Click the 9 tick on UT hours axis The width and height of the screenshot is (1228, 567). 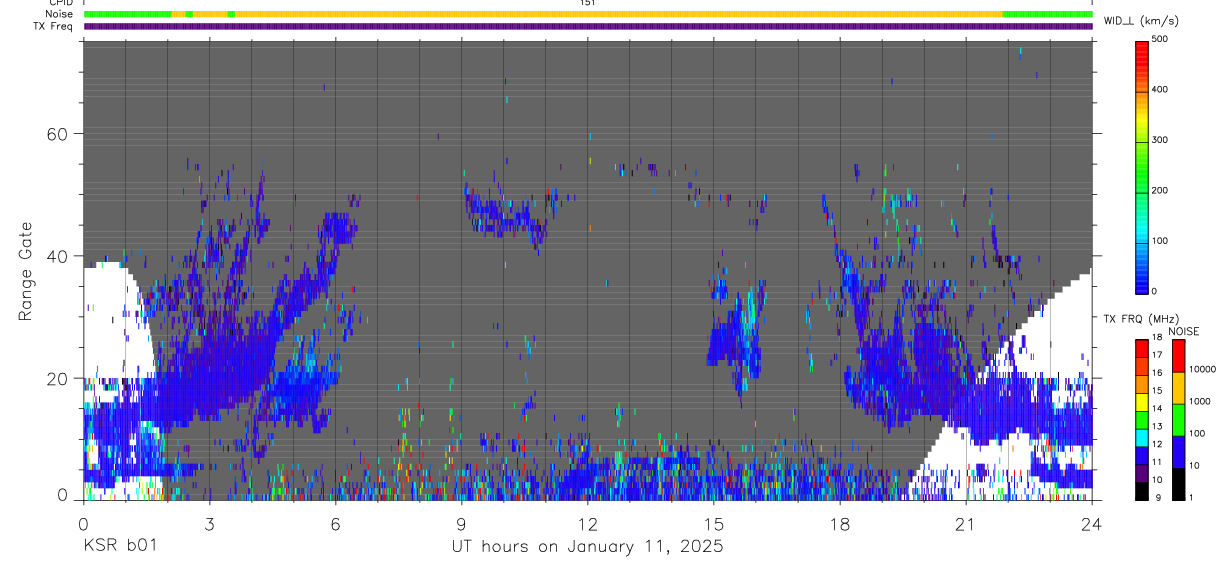coord(462,522)
